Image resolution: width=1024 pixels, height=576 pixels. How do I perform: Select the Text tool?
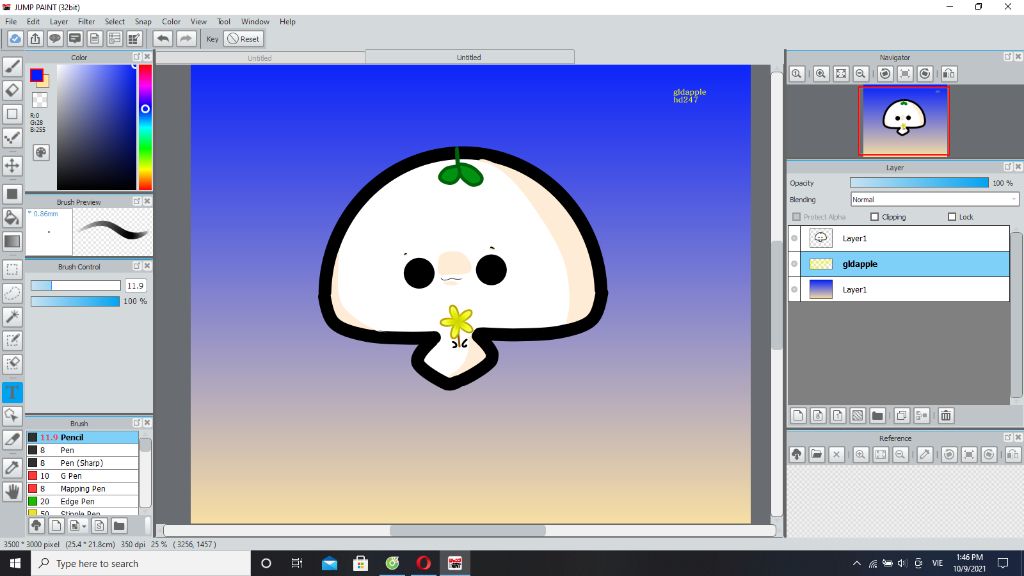(12, 392)
